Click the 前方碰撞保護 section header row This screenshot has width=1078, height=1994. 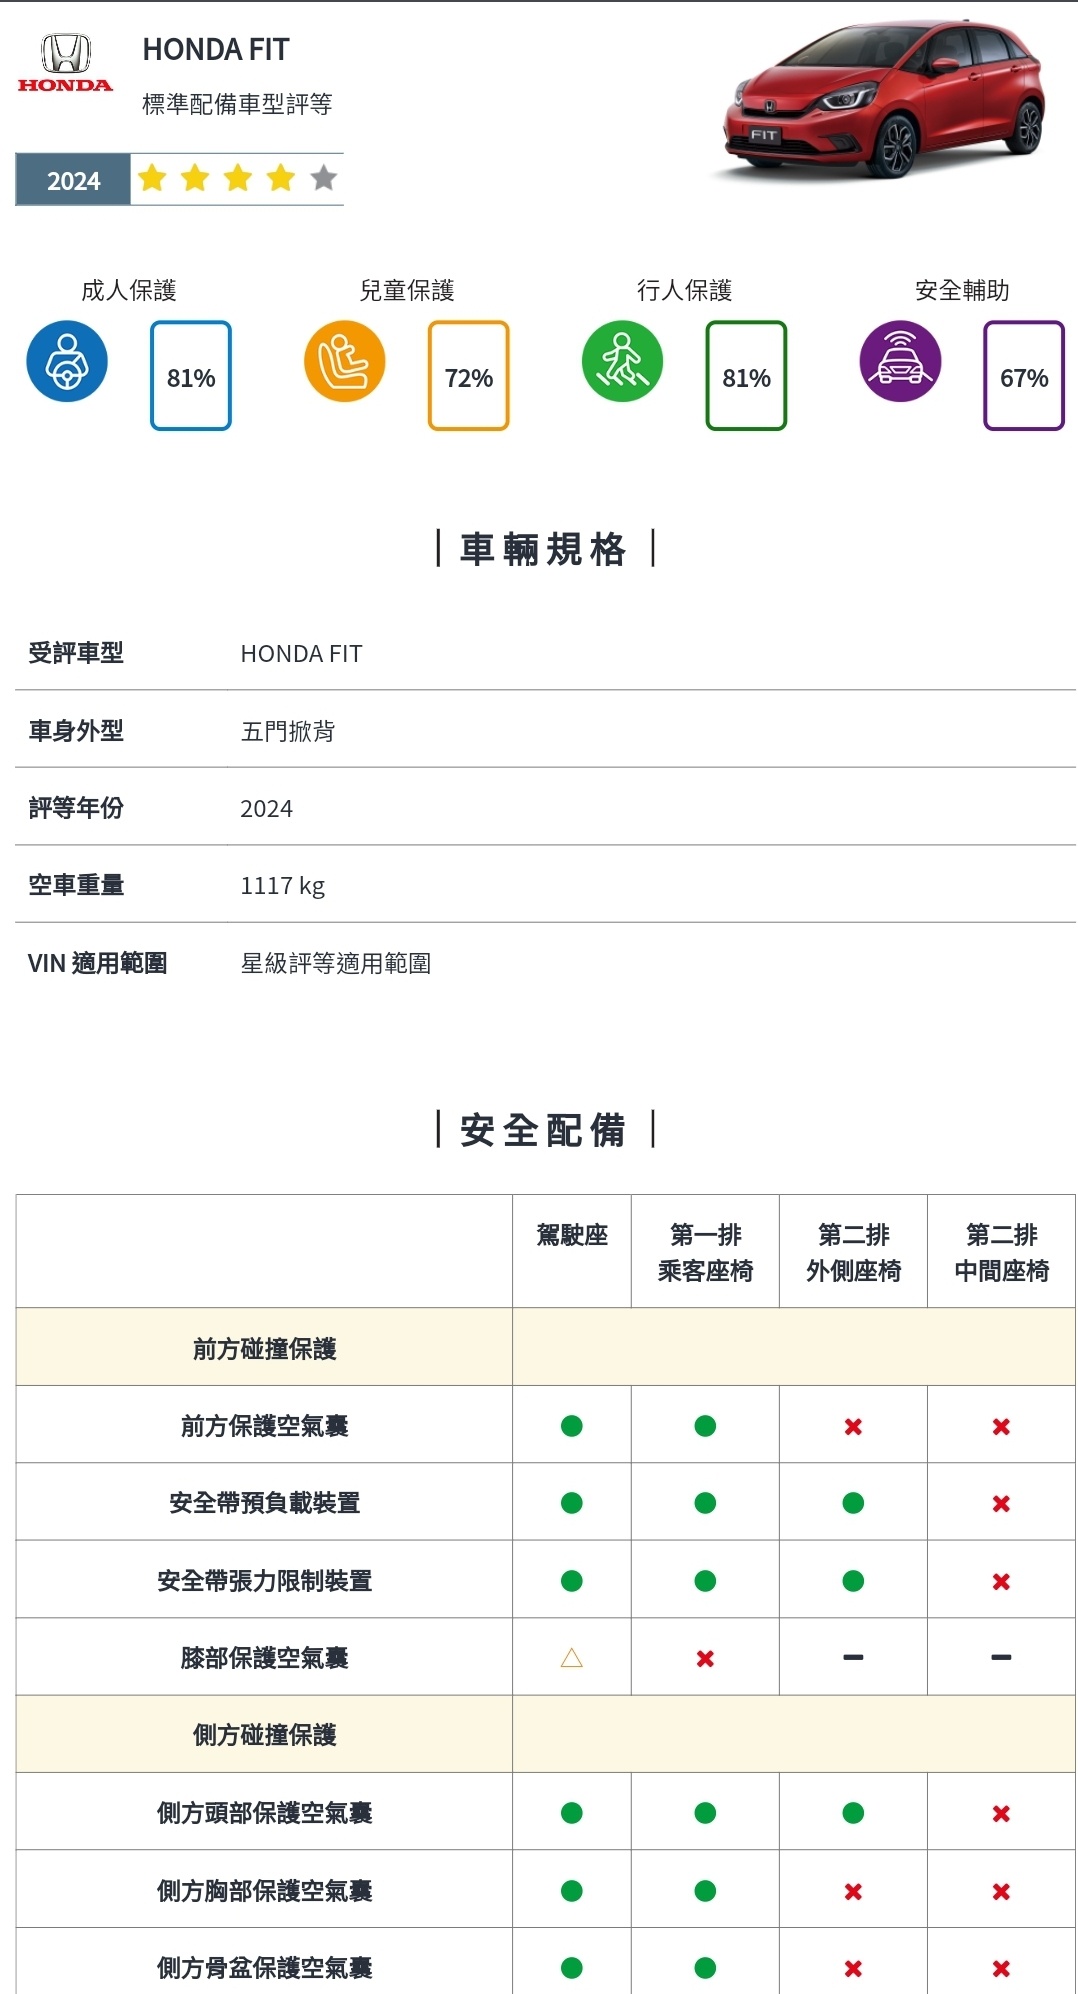click(265, 1349)
